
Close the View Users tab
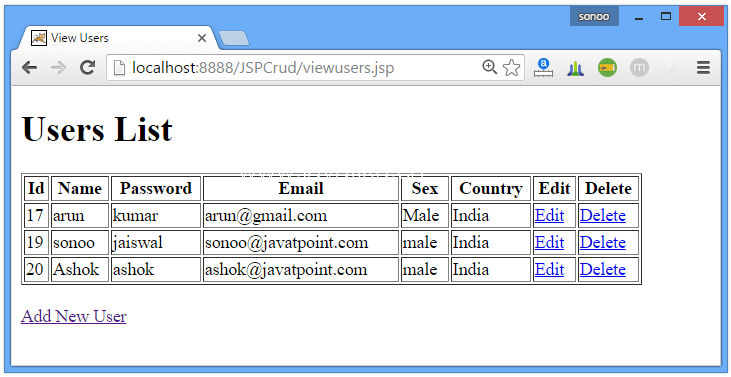coord(202,38)
